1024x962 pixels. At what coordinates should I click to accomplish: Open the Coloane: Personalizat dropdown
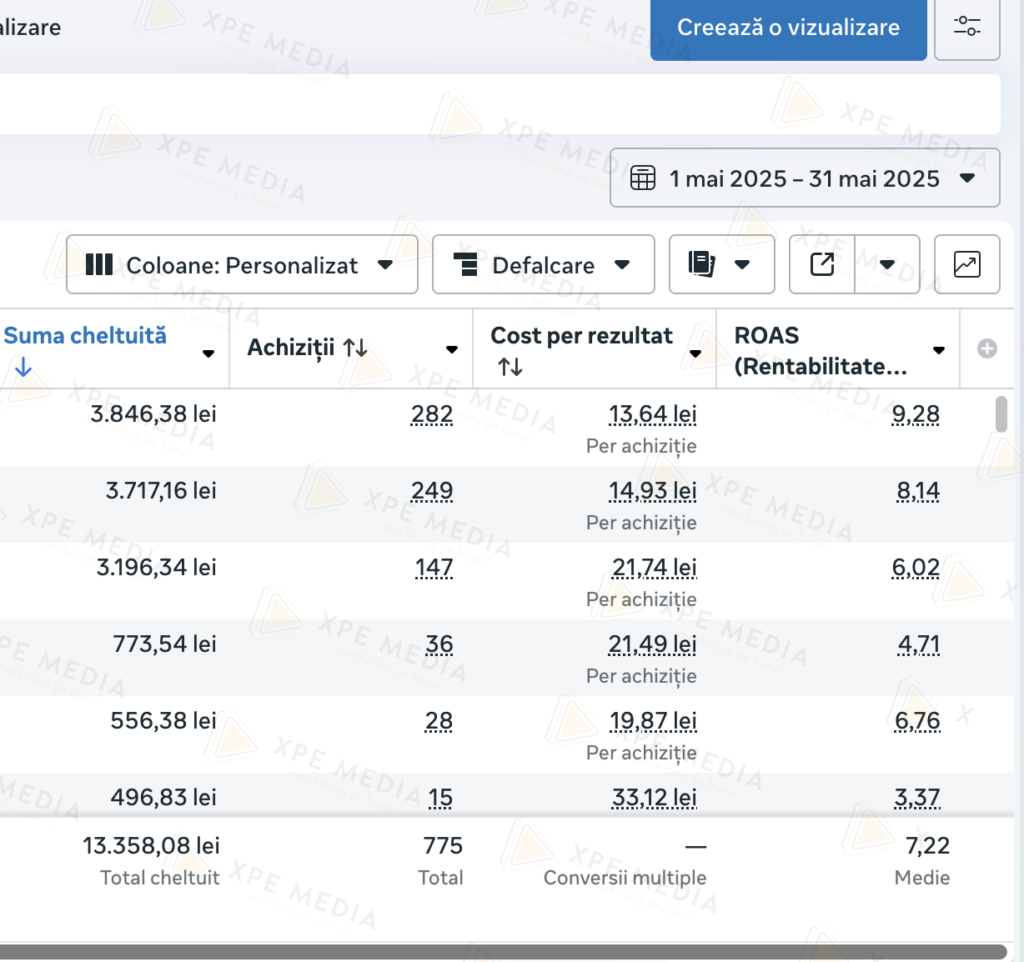[242, 265]
